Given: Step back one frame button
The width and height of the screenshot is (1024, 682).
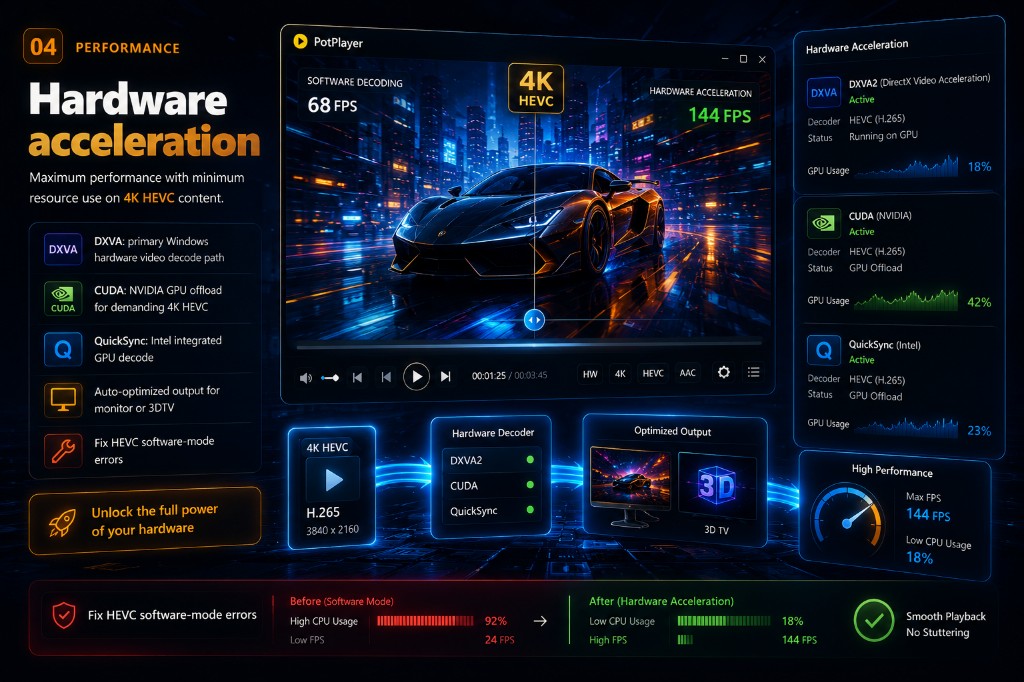Looking at the screenshot, I should tap(387, 377).
